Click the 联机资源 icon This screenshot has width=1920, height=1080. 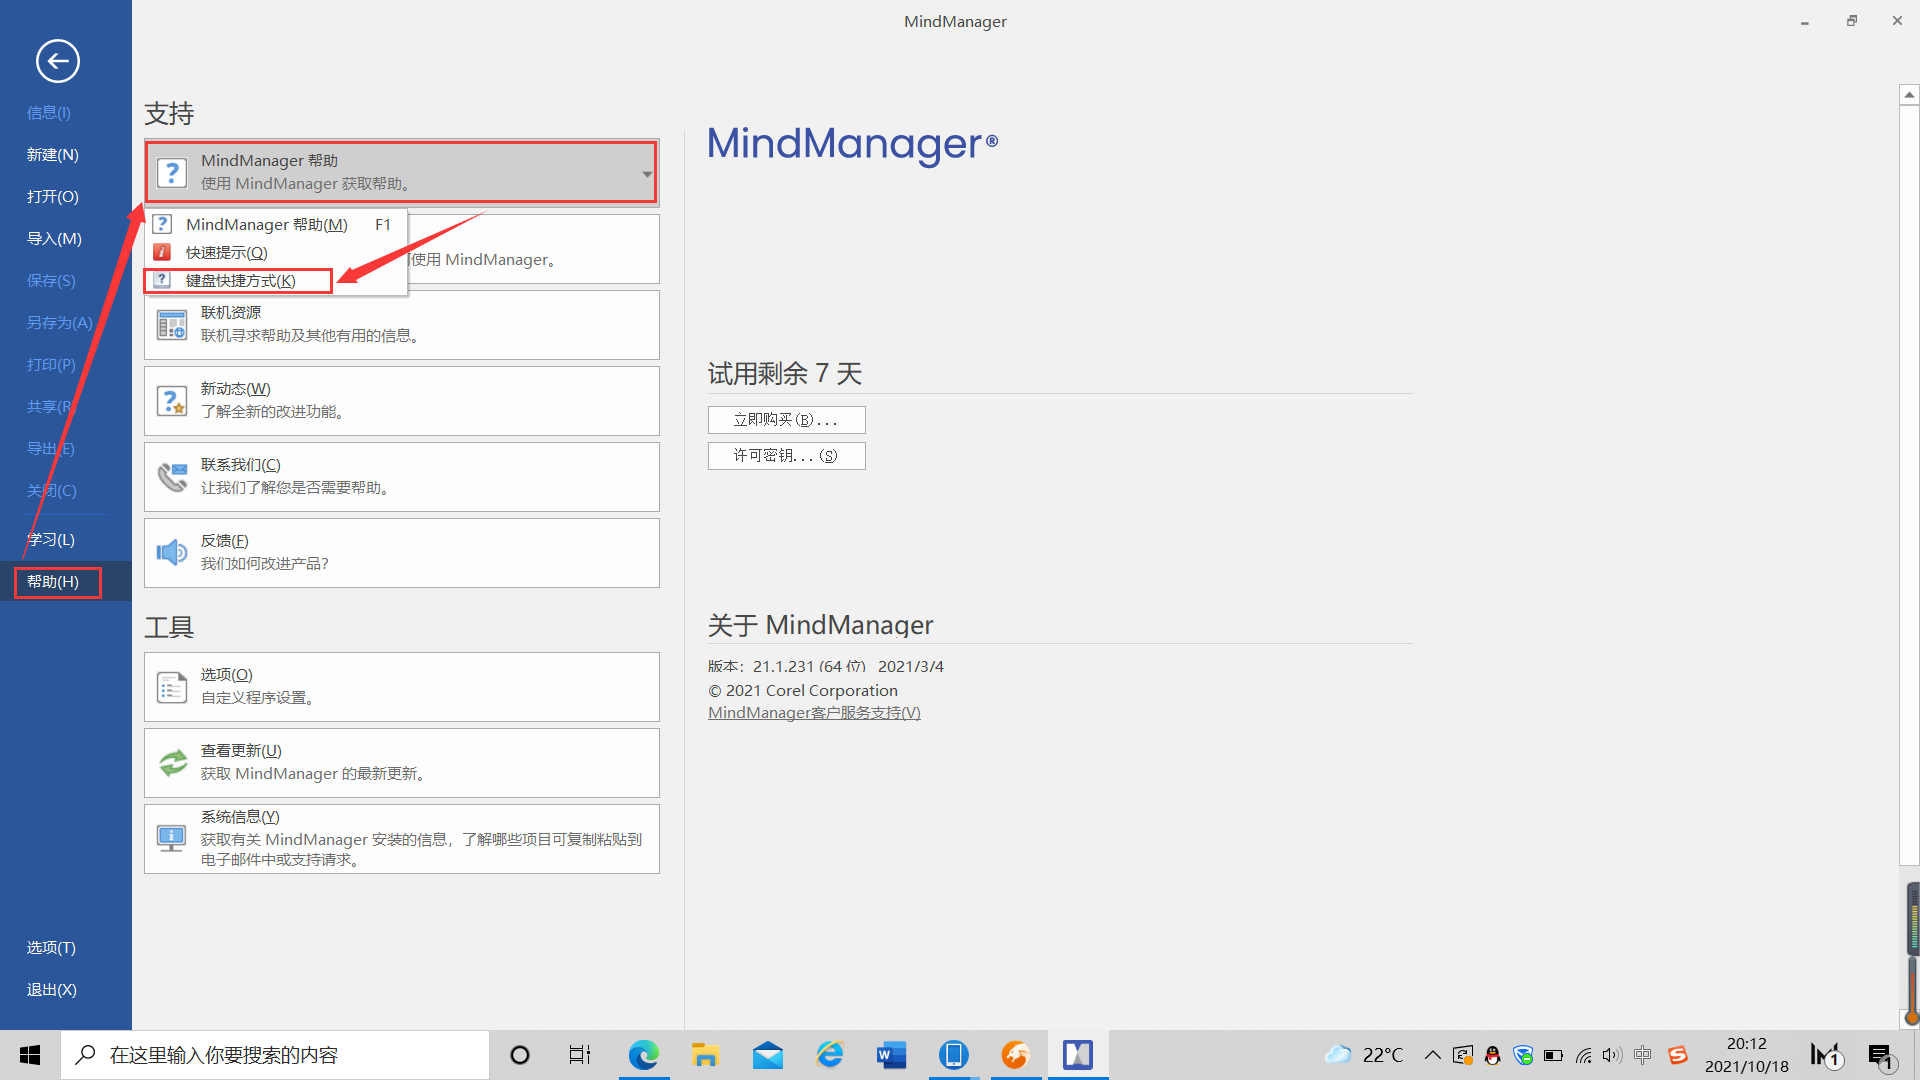click(x=172, y=325)
